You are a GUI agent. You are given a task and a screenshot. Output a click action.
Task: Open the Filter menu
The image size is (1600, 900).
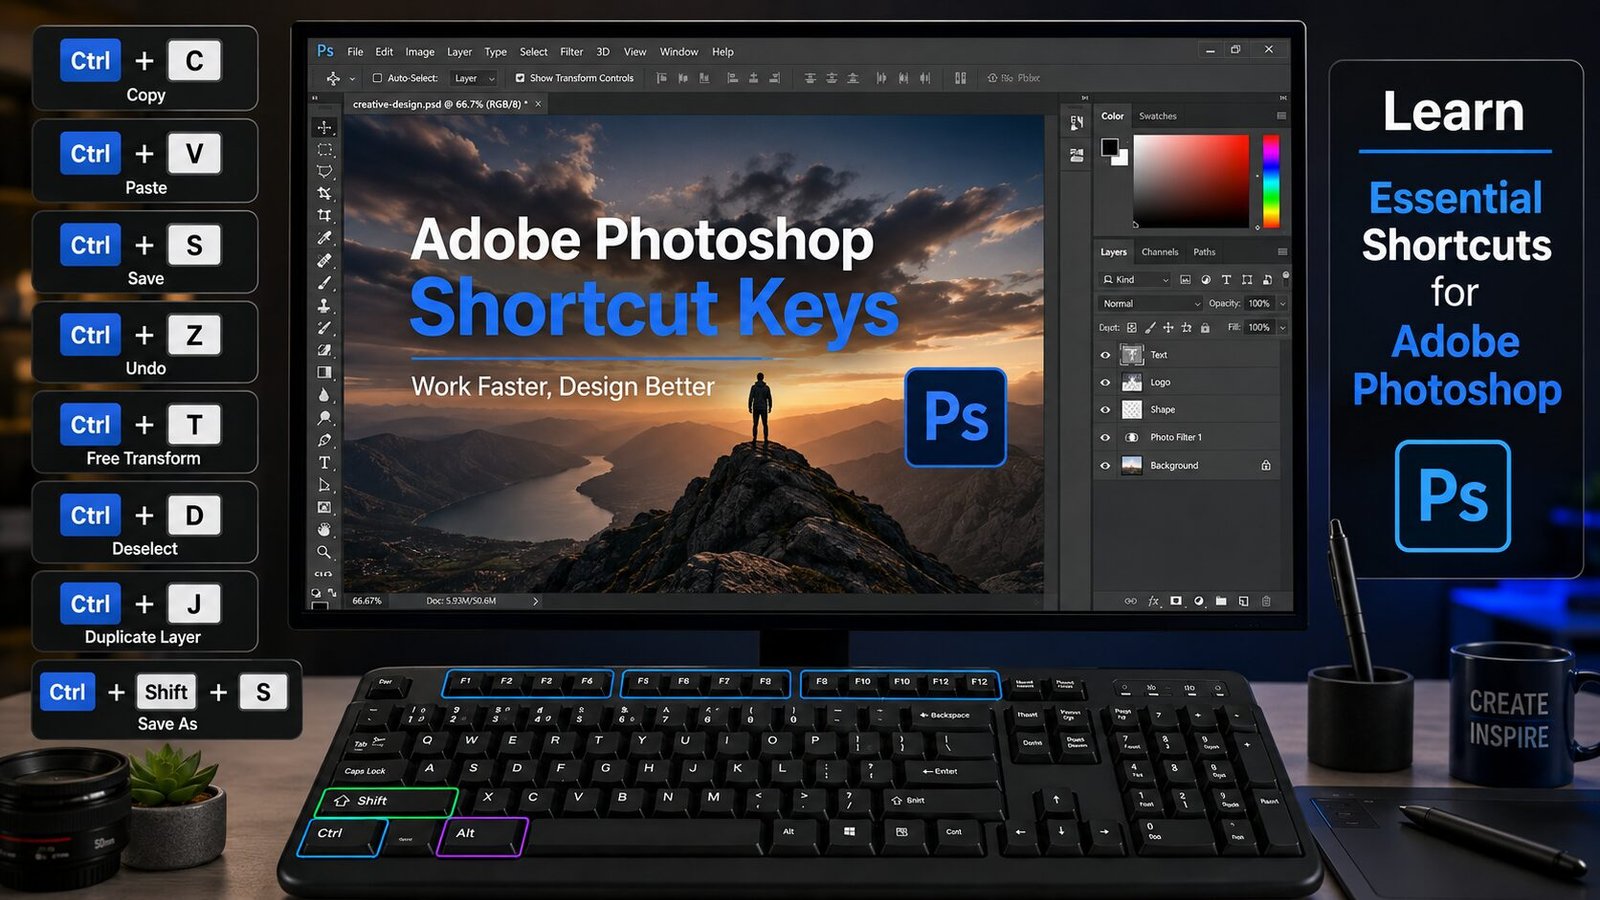(572, 52)
